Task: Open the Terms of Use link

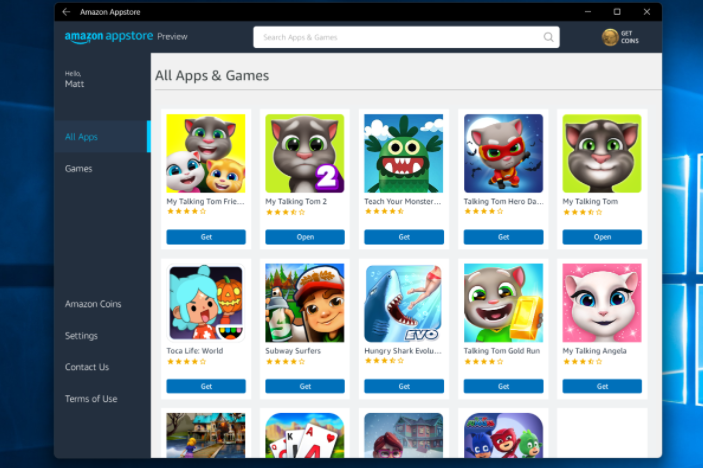Action: [91, 399]
